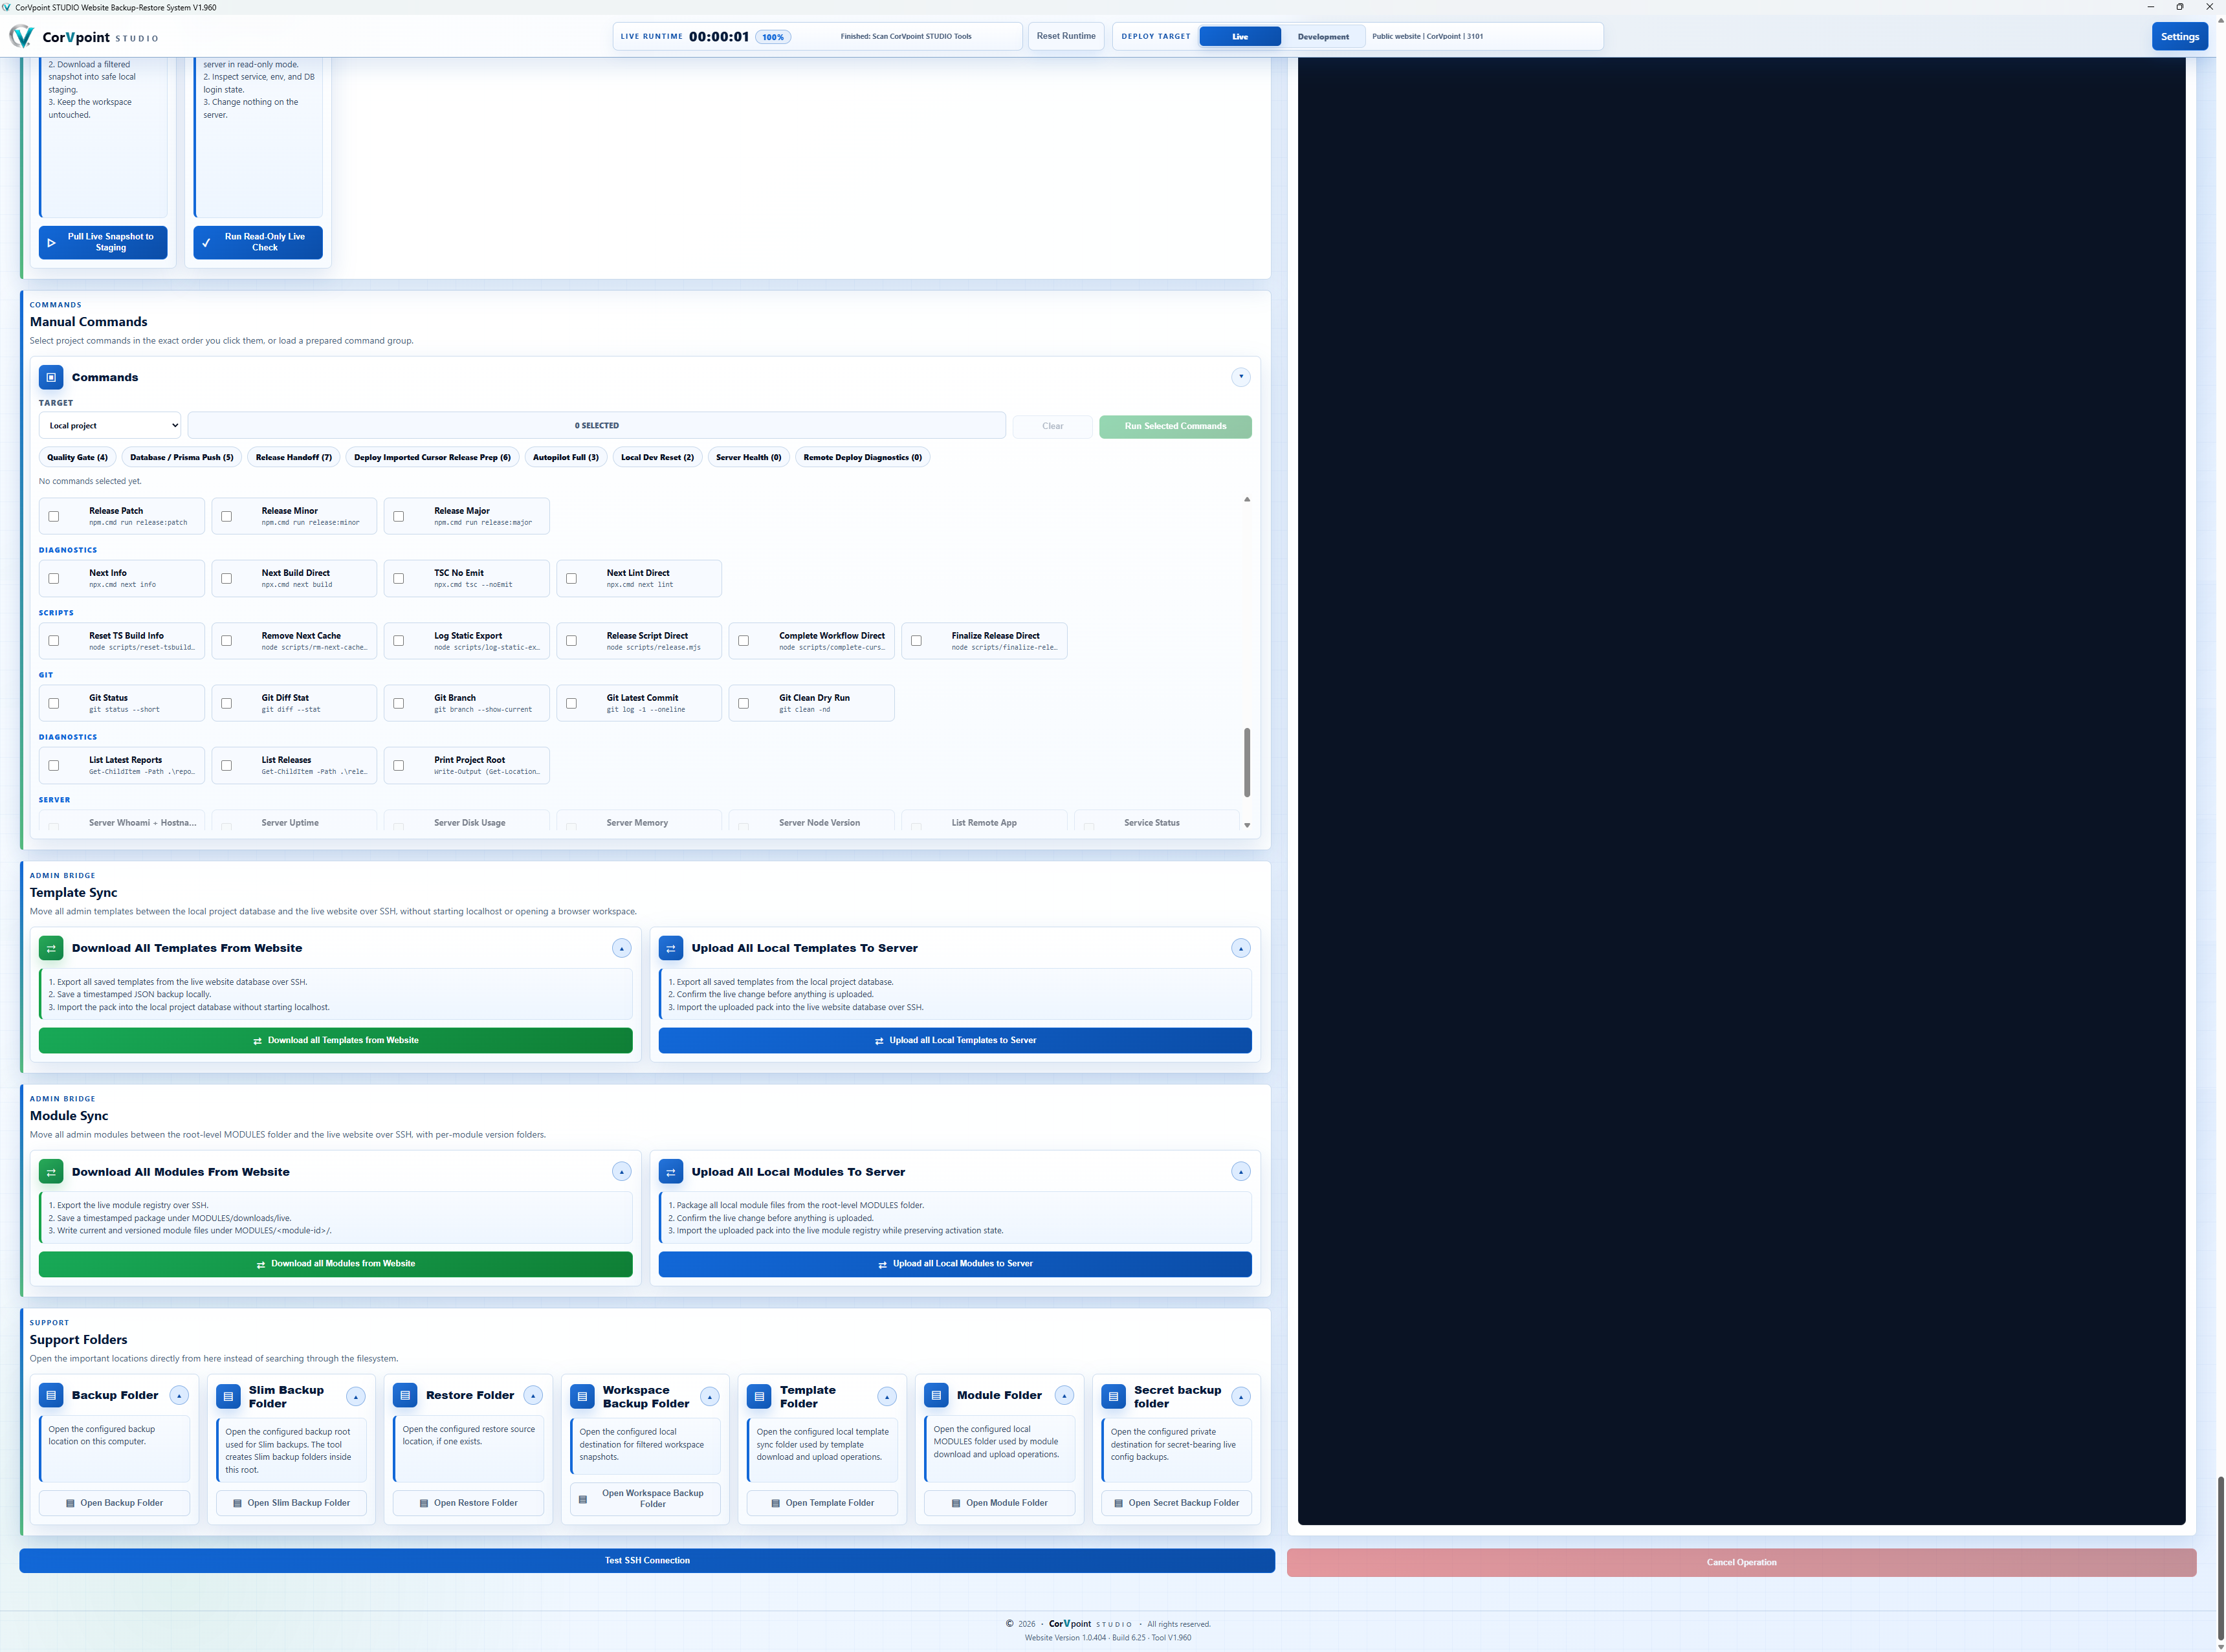The image size is (2226, 1652).
Task: Click the Reset Runtime button
Action: [1066, 36]
